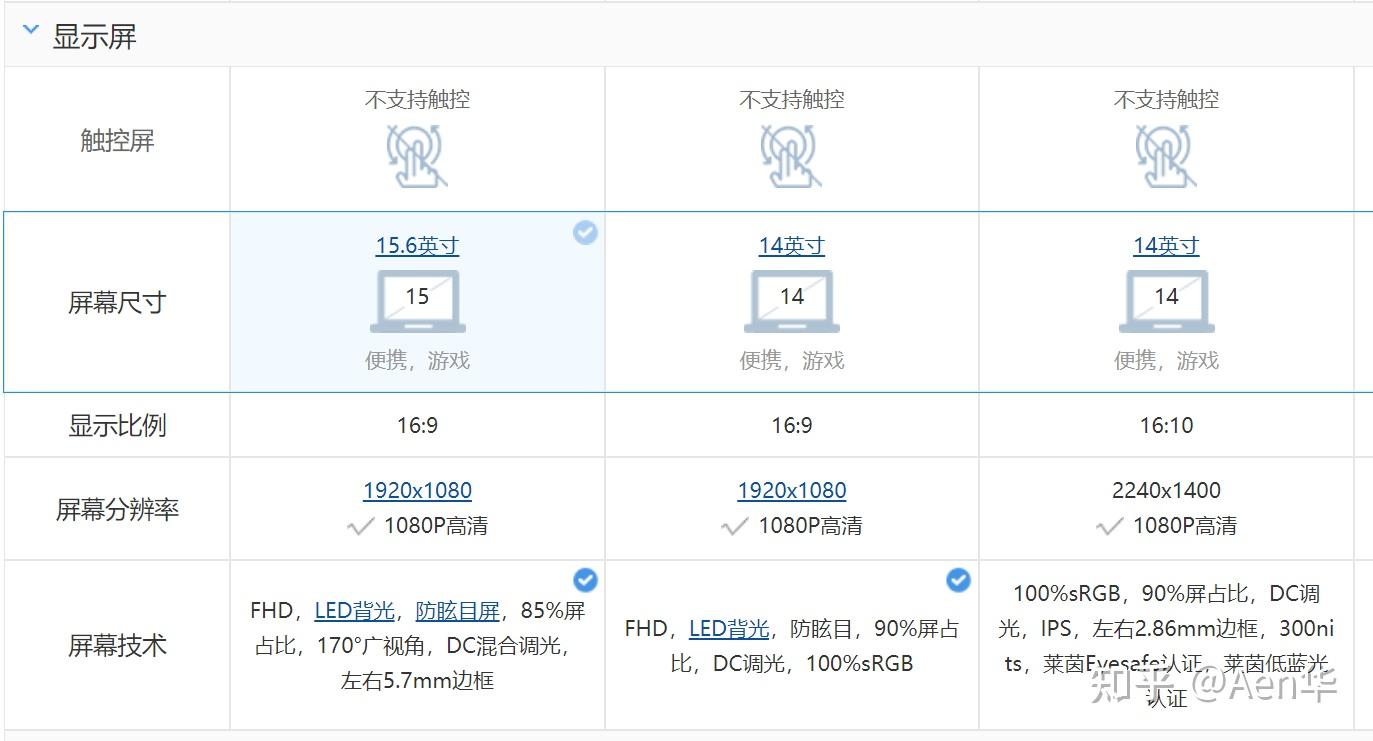
Task: Click the first column 1080P高清 checkmark icon
Action: [361, 526]
